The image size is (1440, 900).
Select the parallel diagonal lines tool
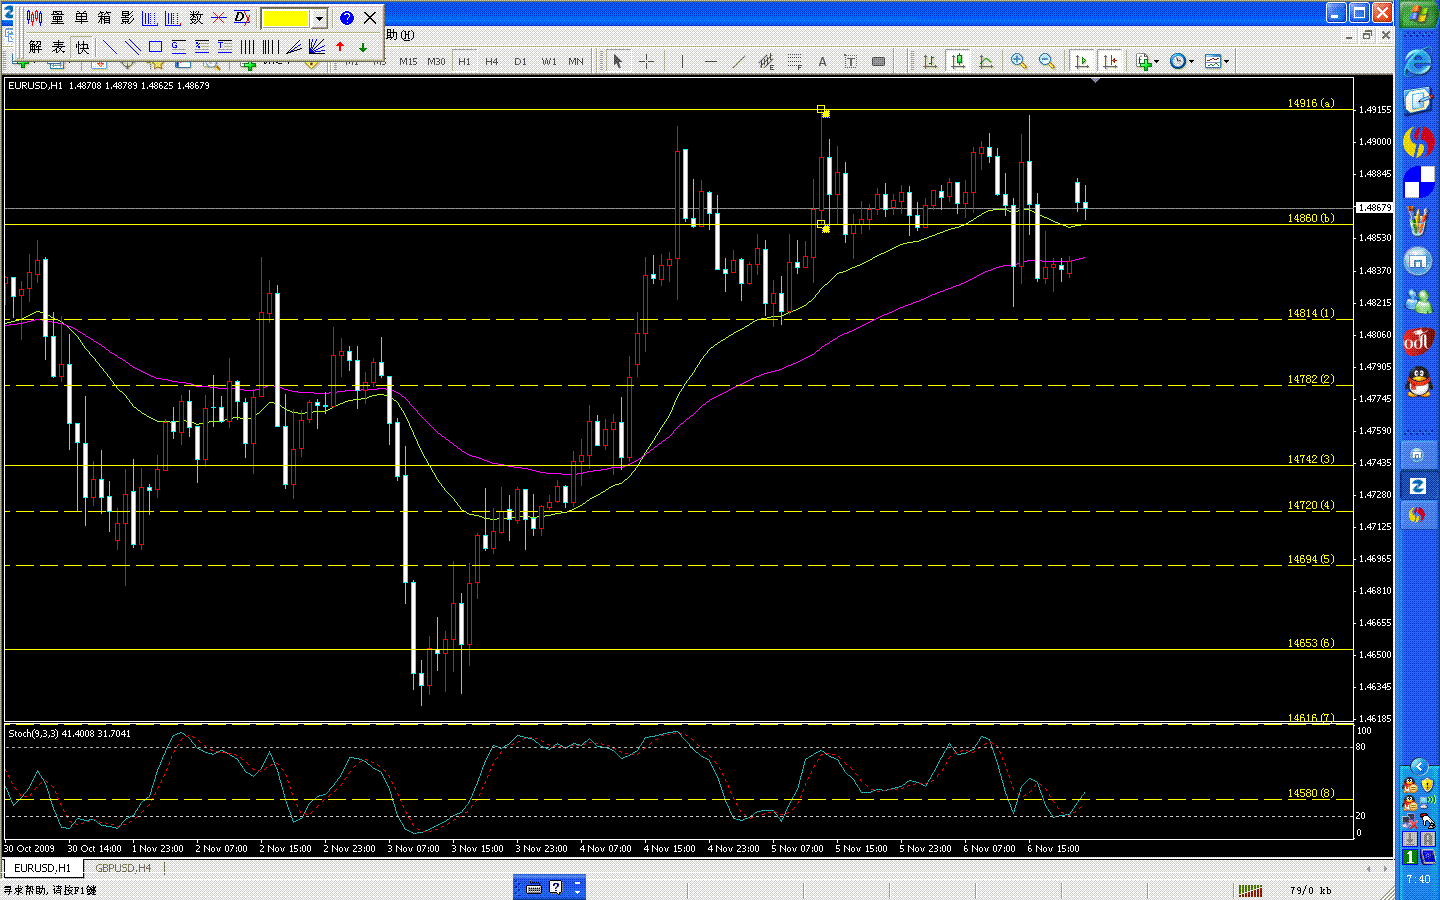coord(133,47)
